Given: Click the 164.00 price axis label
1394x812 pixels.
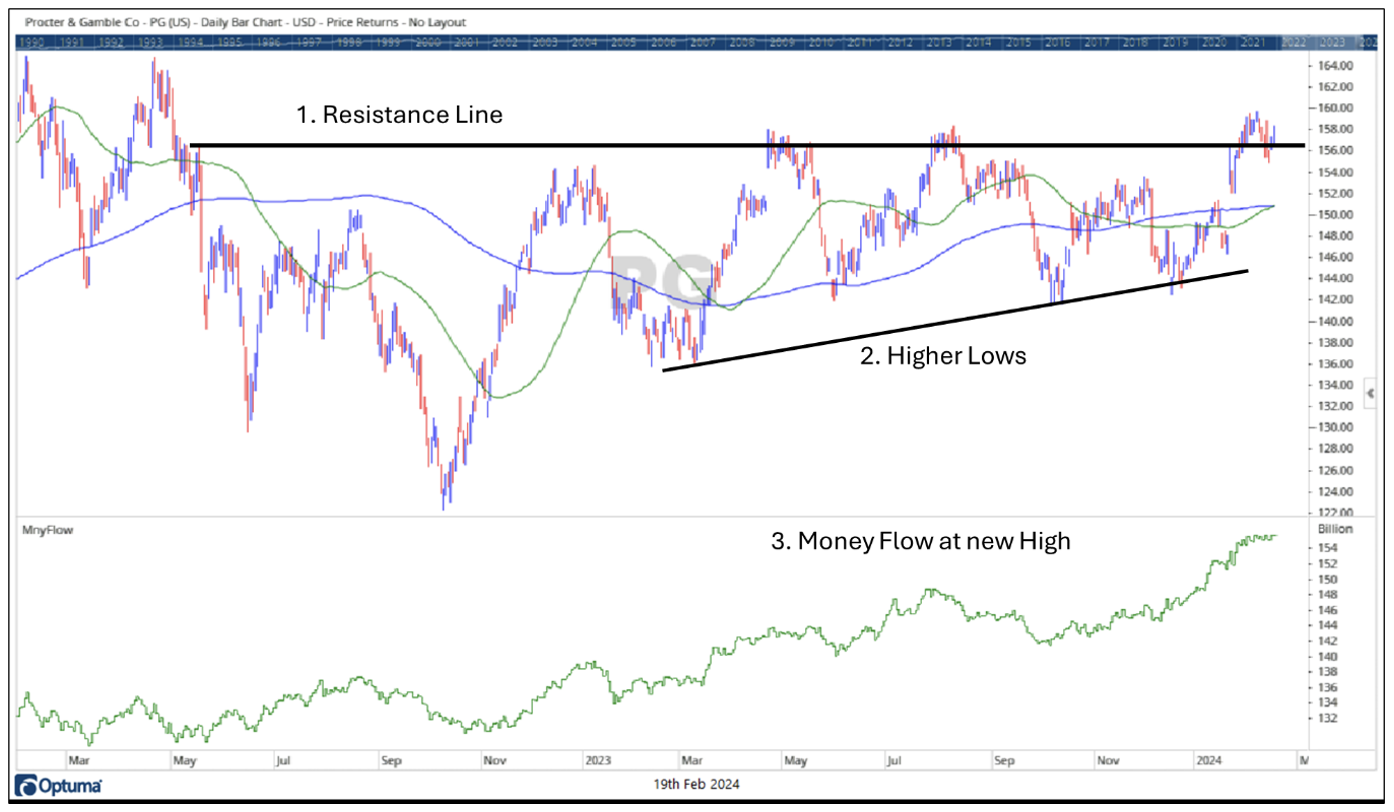Looking at the screenshot, I should [x=1335, y=65].
